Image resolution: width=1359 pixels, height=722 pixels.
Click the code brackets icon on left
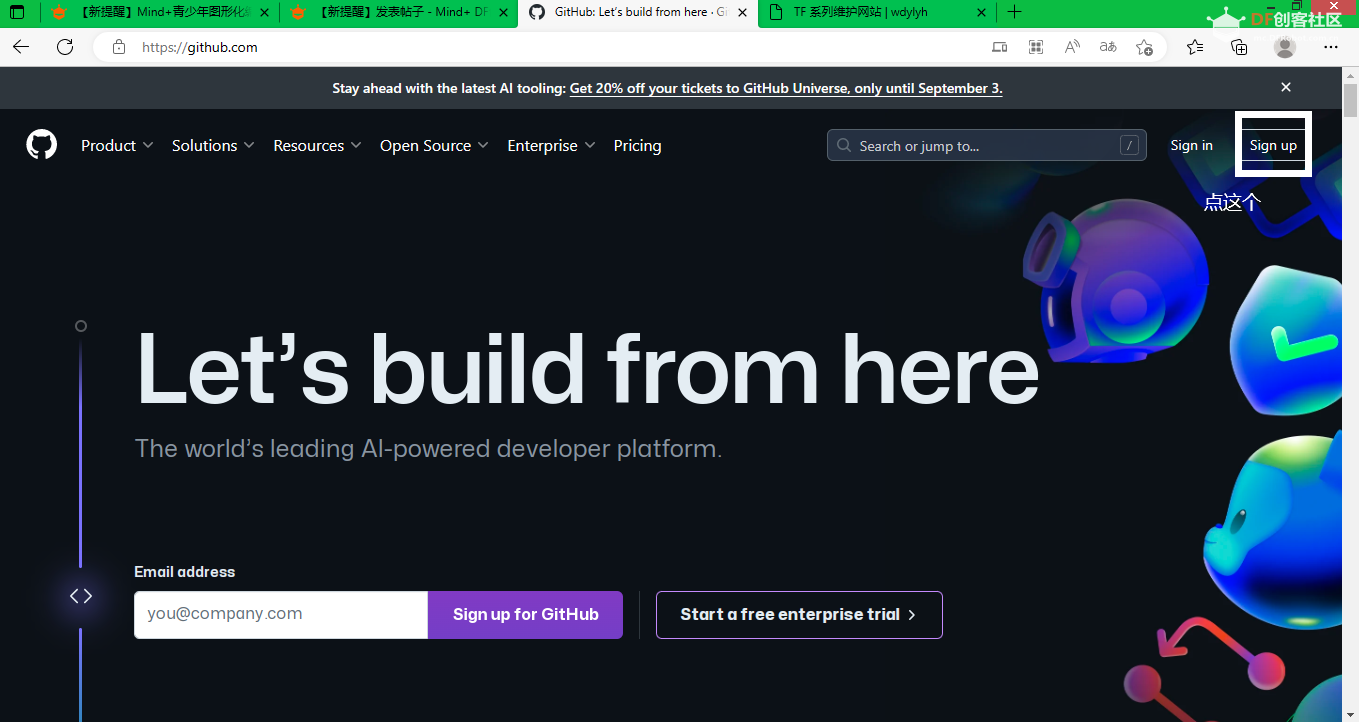pyautogui.click(x=81, y=596)
